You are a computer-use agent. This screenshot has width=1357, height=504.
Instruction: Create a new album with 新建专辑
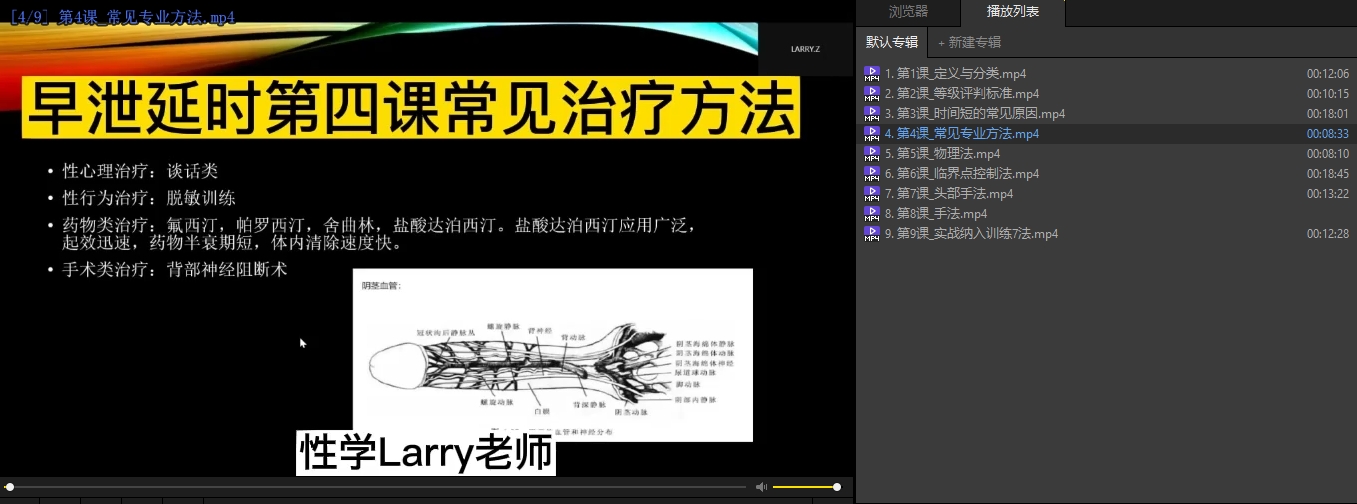(969, 42)
